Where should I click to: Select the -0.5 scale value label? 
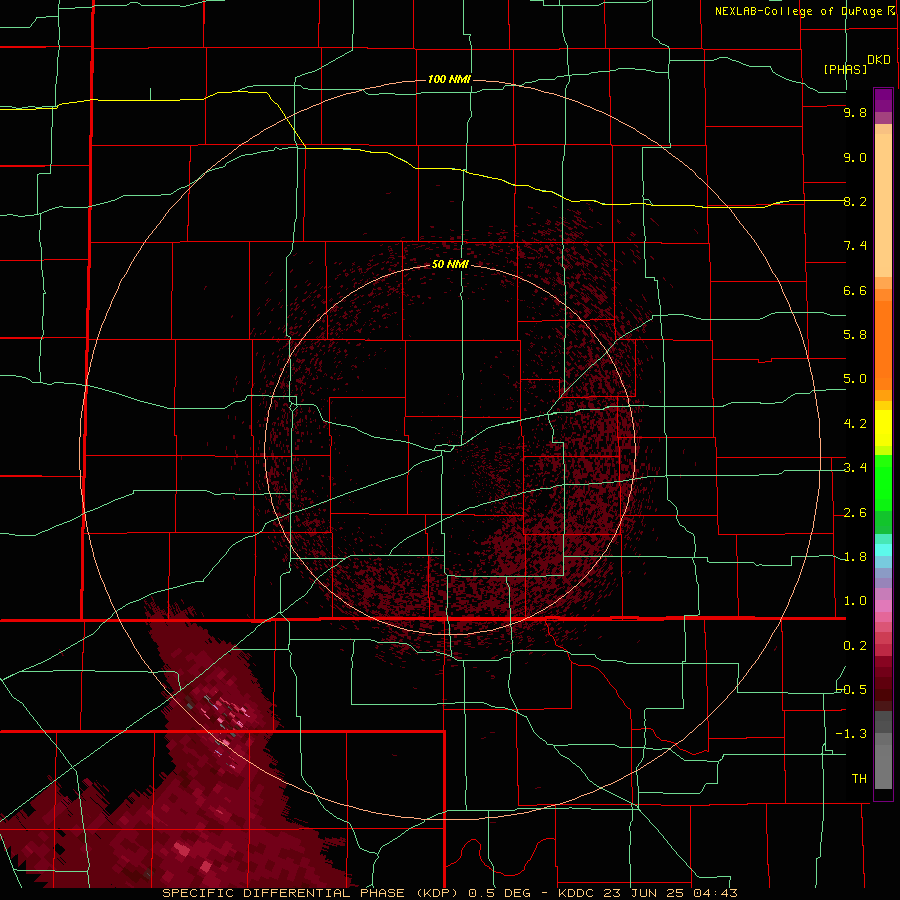point(852,690)
